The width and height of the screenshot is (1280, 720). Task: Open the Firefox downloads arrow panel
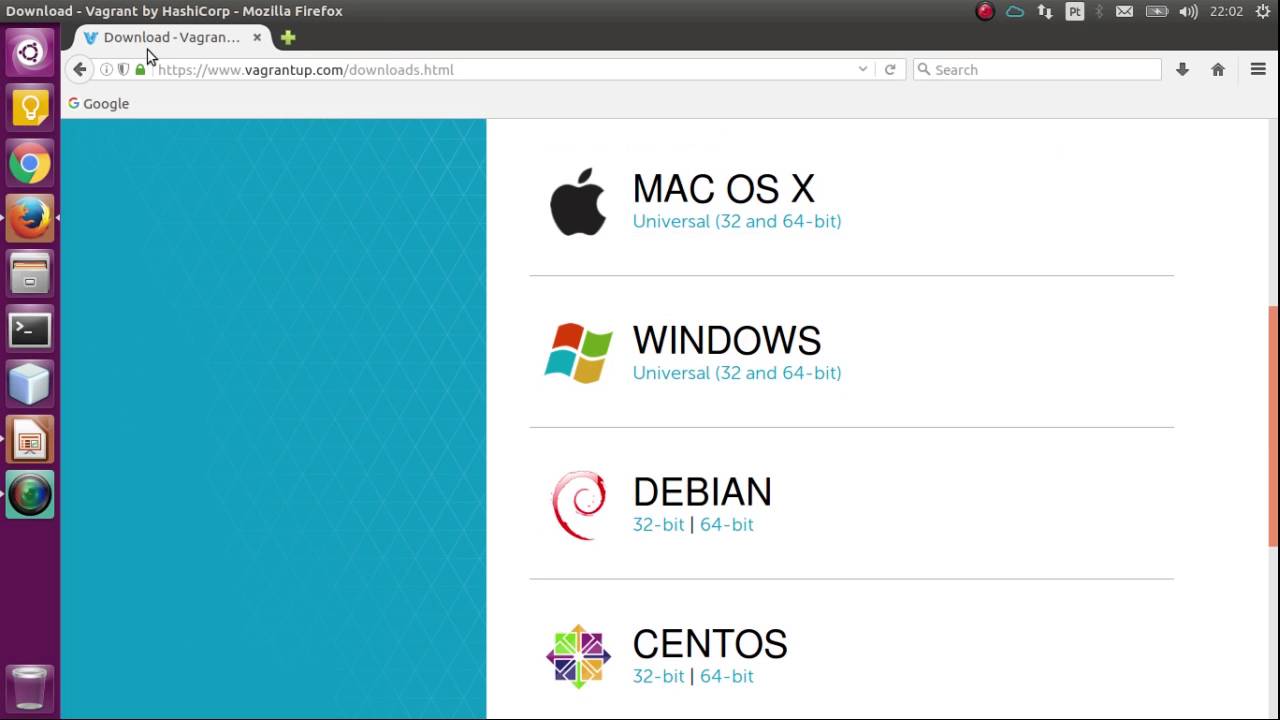point(1182,70)
